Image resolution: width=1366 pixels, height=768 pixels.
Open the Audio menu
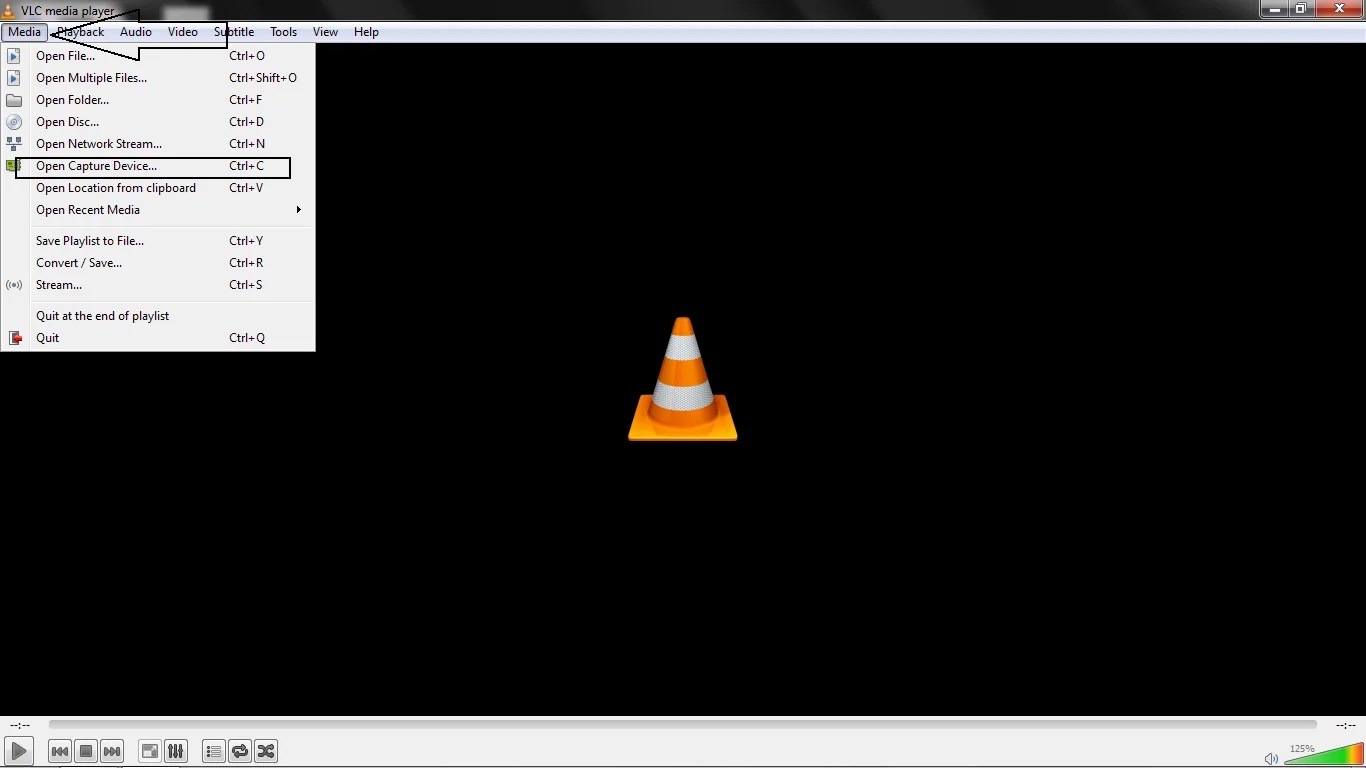[136, 32]
